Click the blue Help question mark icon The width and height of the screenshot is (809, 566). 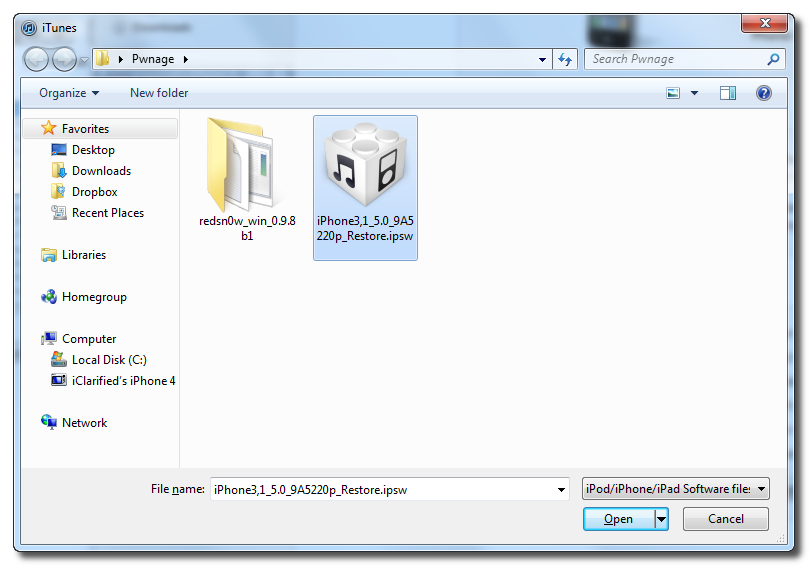tap(764, 93)
